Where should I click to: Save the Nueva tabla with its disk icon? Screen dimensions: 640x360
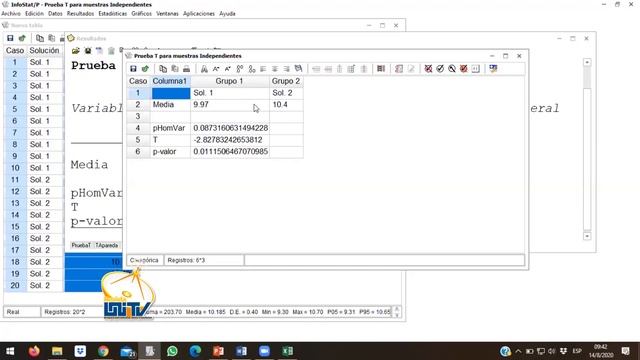(x=10, y=38)
